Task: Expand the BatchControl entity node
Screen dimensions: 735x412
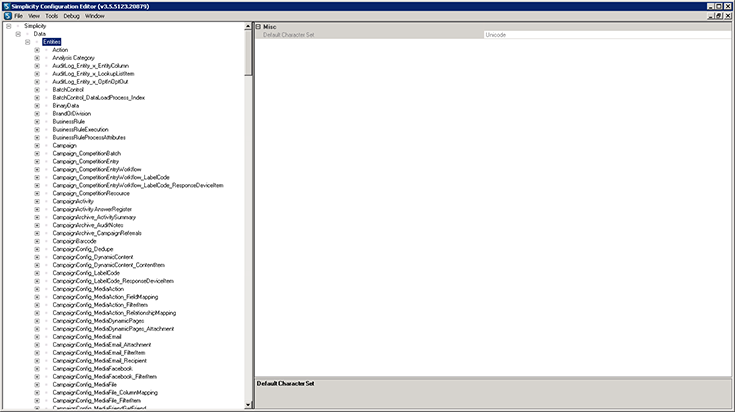Action: 37,90
